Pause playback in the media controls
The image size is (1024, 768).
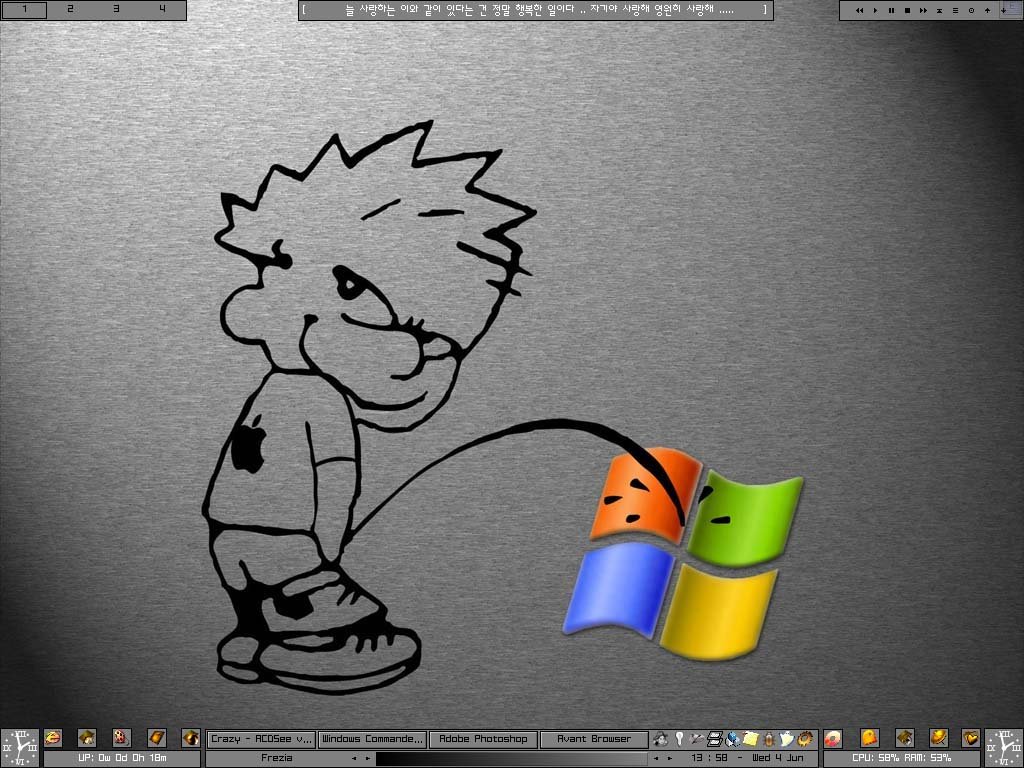point(891,10)
